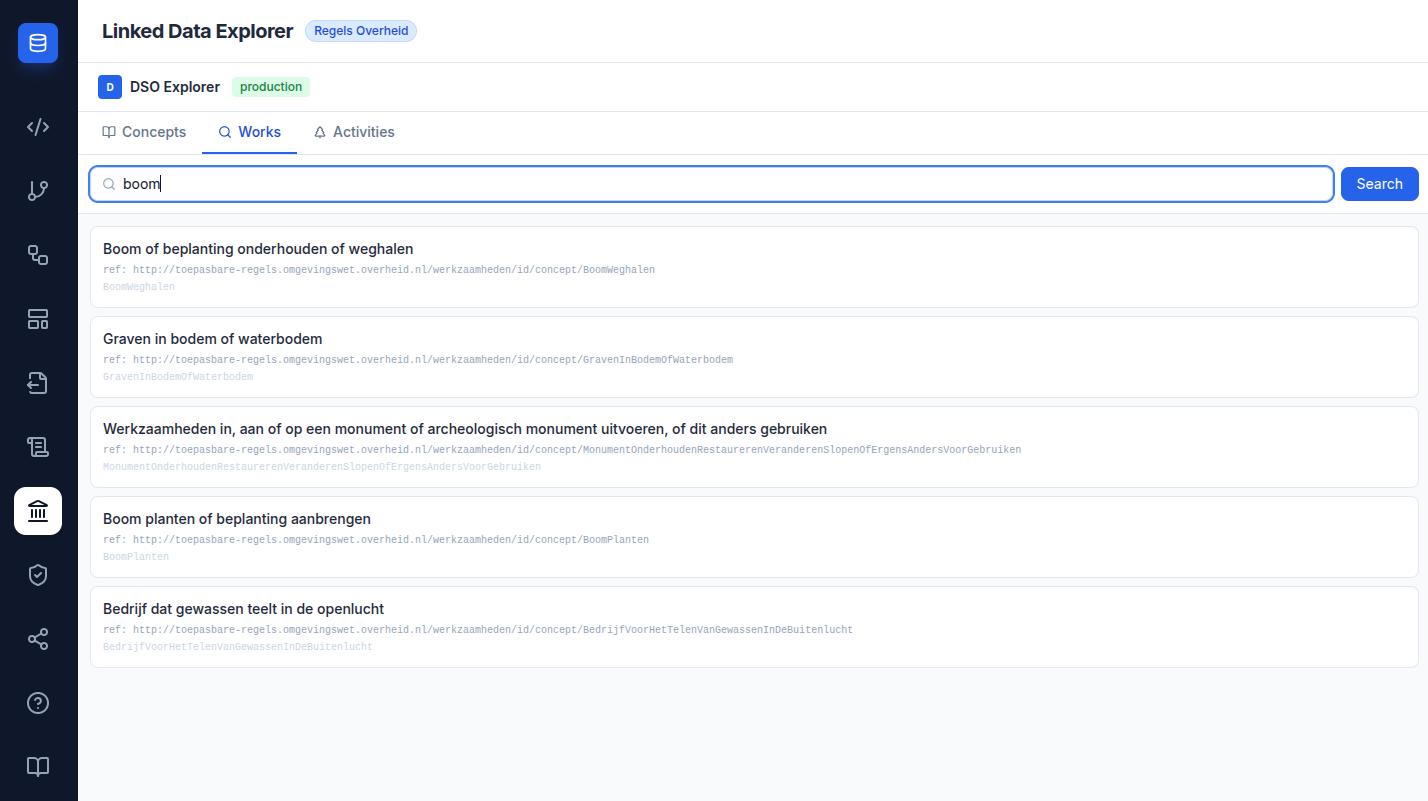Click the faded GravenInBodemOfWaterbodem identifier
Viewport: 1428px width, 801px height.
coord(178,377)
